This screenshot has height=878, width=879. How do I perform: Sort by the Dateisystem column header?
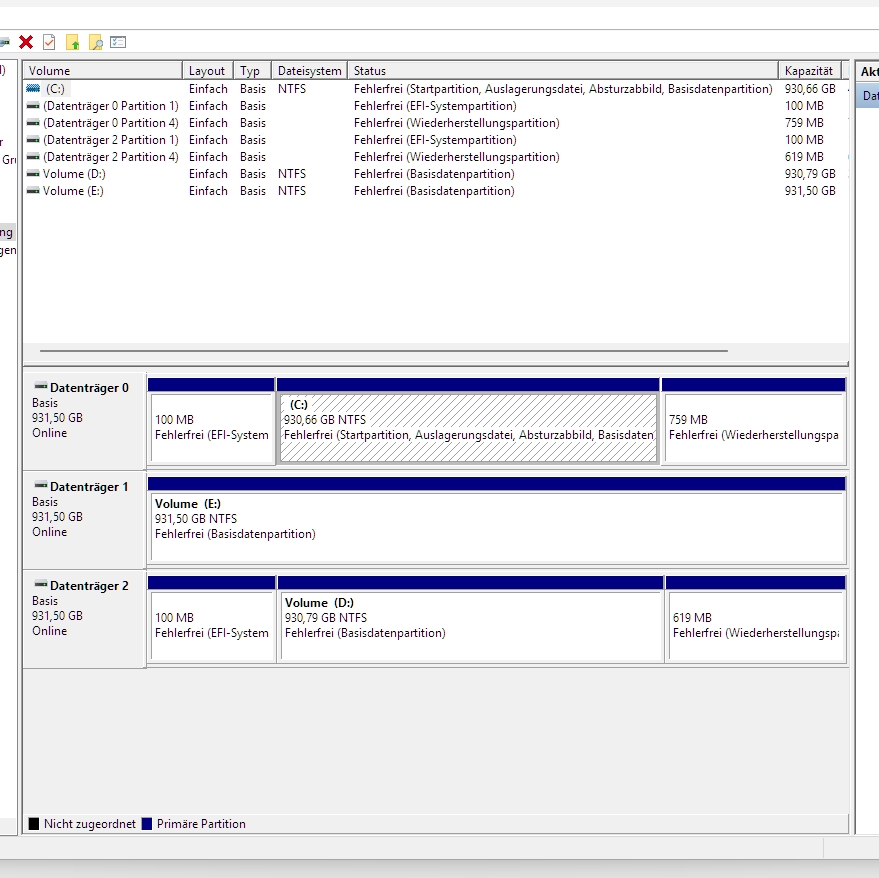pyautogui.click(x=309, y=71)
